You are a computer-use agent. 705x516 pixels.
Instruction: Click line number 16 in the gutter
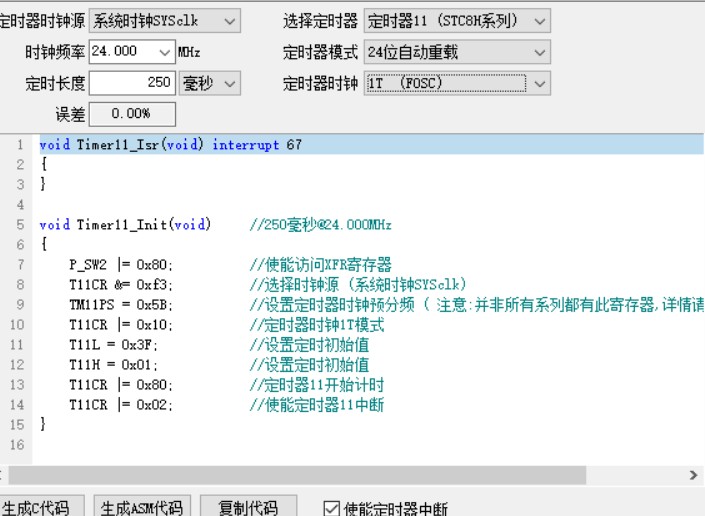pyautogui.click(x=17, y=445)
